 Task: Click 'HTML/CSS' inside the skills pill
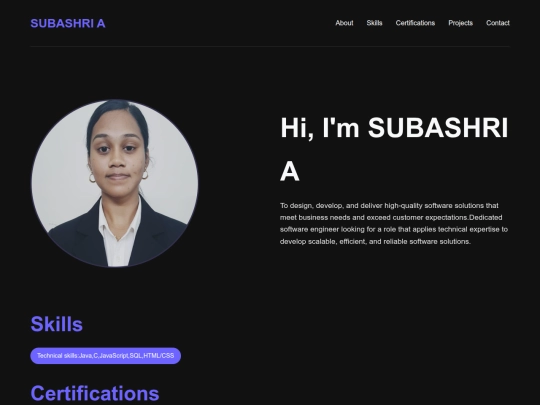159,356
